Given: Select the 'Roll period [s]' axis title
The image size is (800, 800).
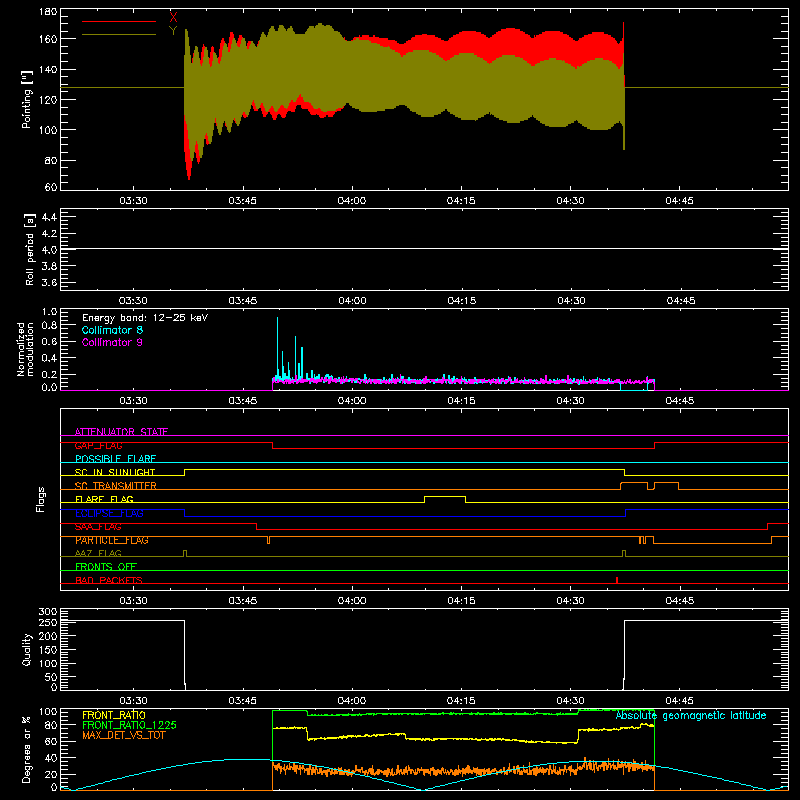Looking at the screenshot, I should tap(30, 249).
